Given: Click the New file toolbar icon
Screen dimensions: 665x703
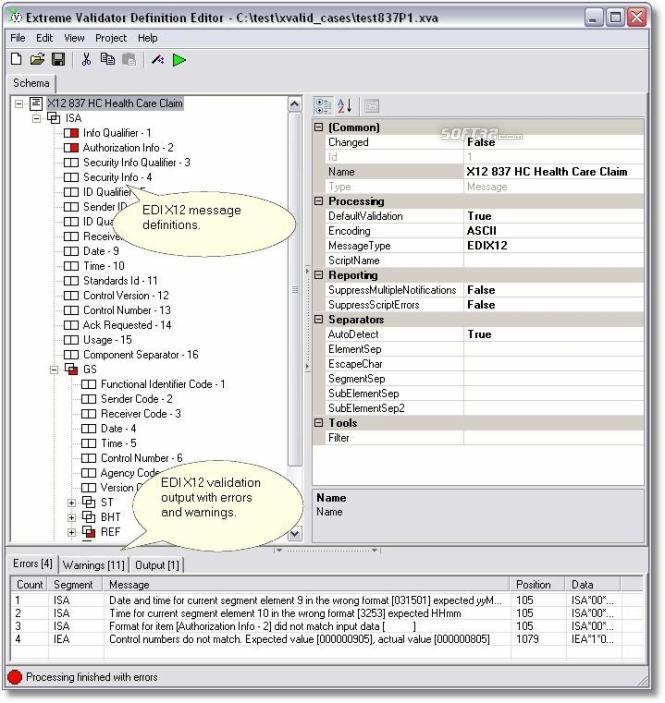Looking at the screenshot, I should pyautogui.click(x=16, y=59).
